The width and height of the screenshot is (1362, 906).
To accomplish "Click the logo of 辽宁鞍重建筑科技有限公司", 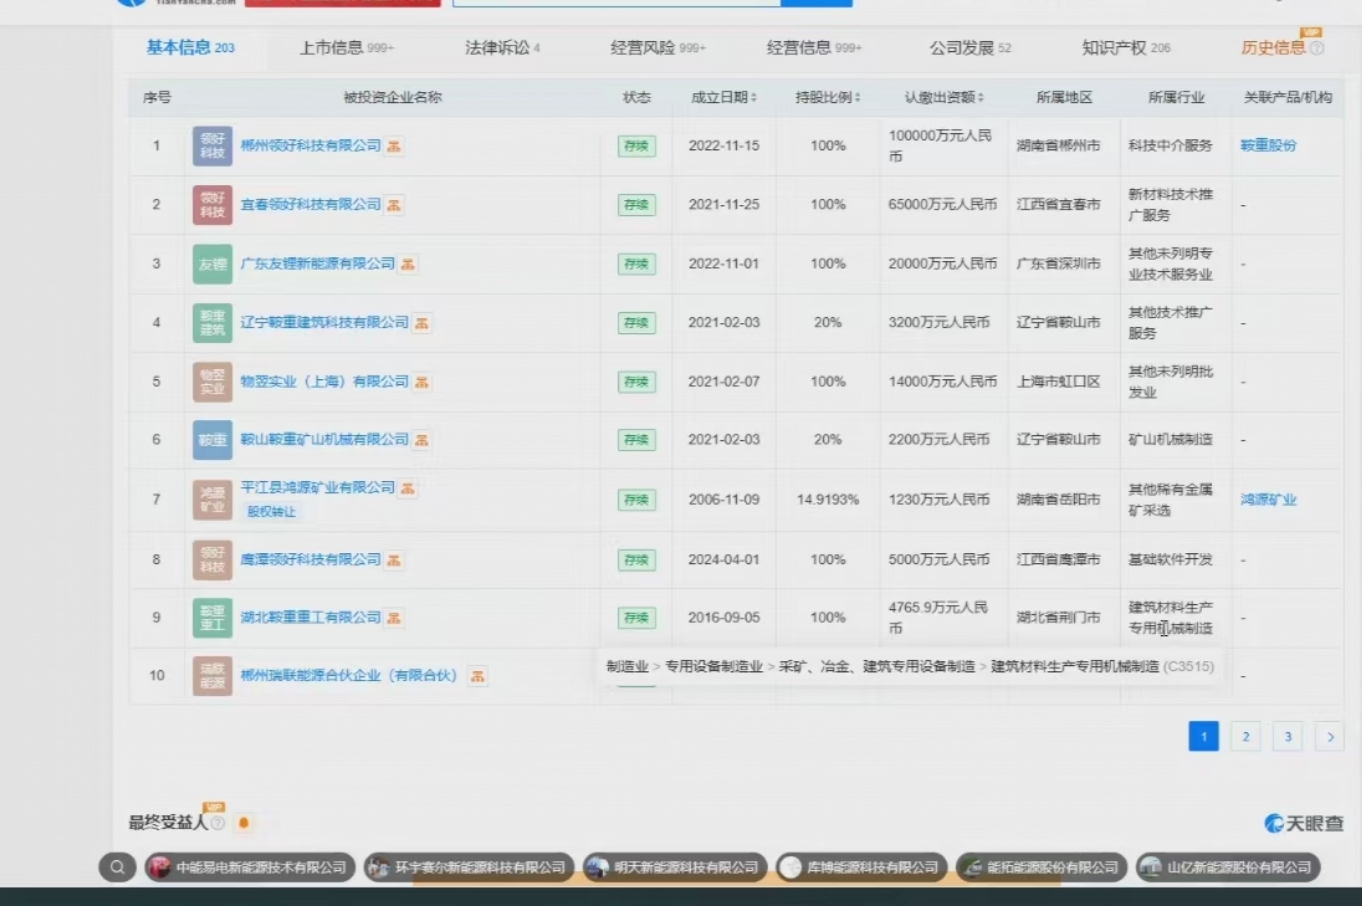I will [212, 323].
